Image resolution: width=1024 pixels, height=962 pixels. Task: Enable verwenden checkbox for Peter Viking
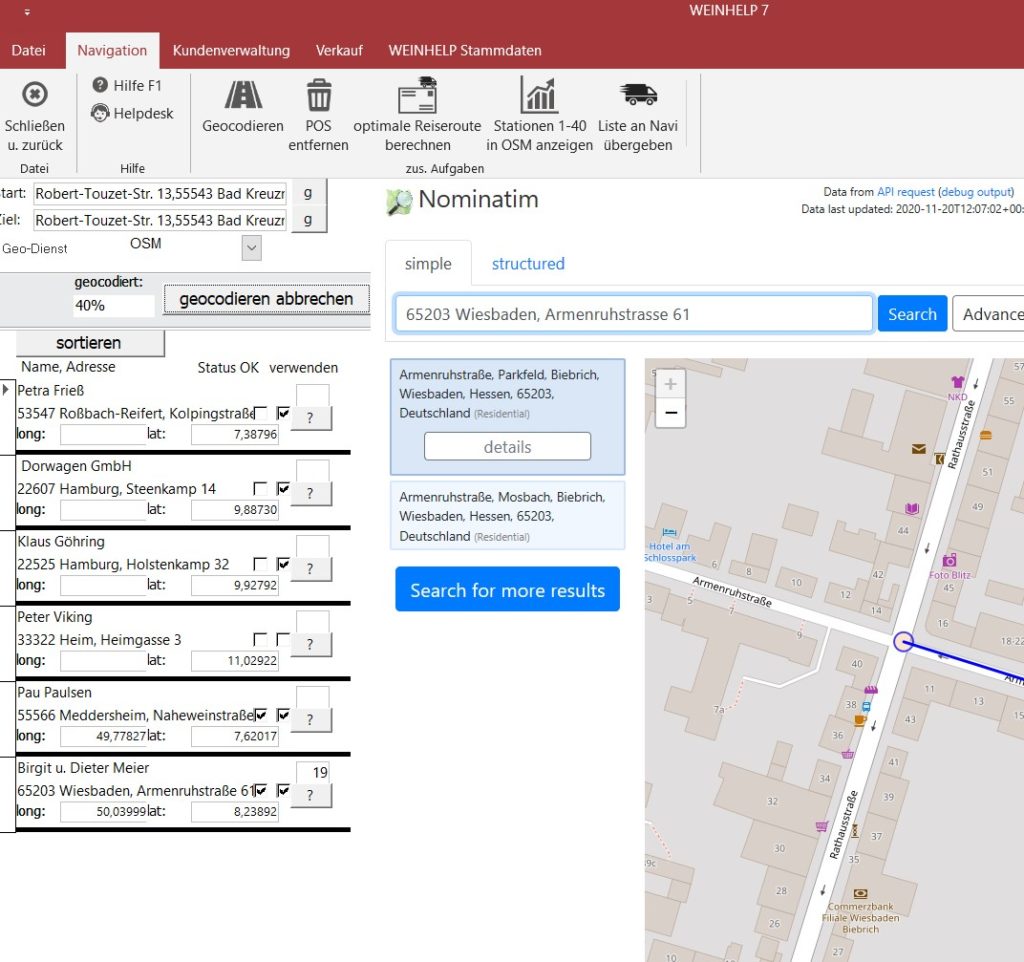pos(283,640)
